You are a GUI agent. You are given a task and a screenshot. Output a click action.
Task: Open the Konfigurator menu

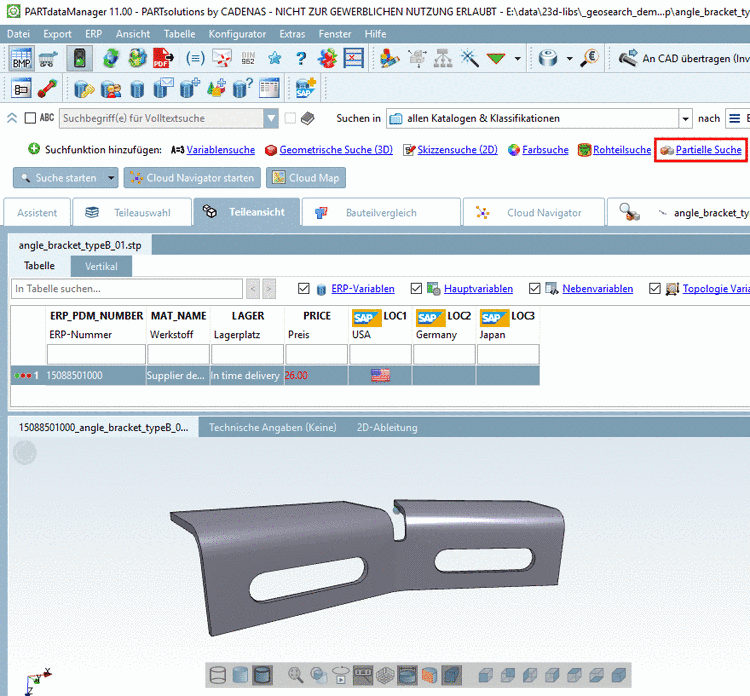click(x=237, y=34)
